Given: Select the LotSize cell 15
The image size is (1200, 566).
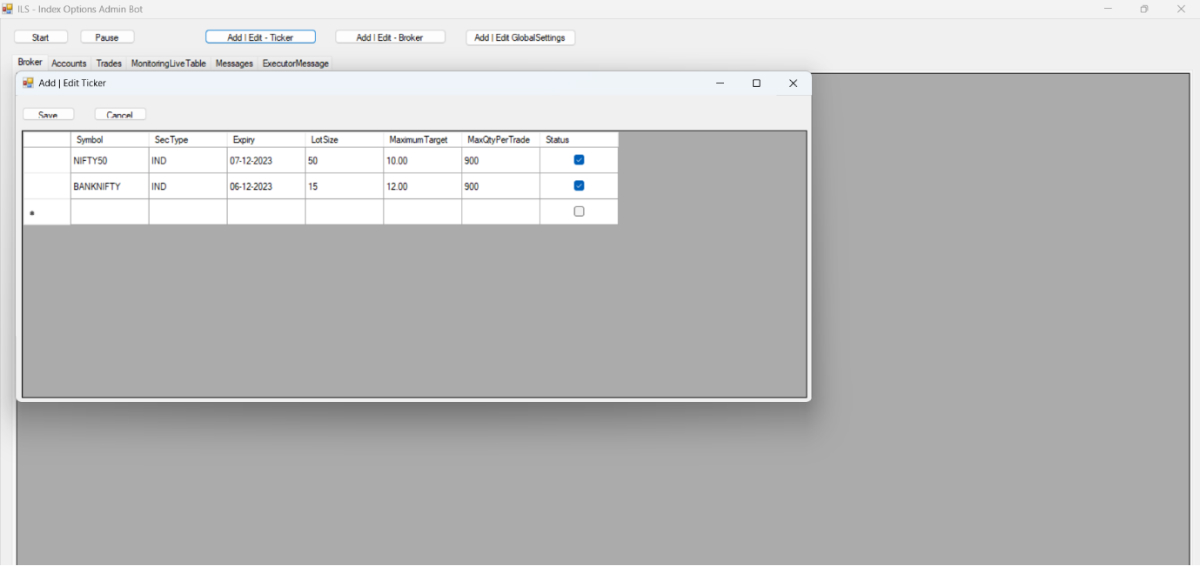Looking at the screenshot, I should coord(344,186).
